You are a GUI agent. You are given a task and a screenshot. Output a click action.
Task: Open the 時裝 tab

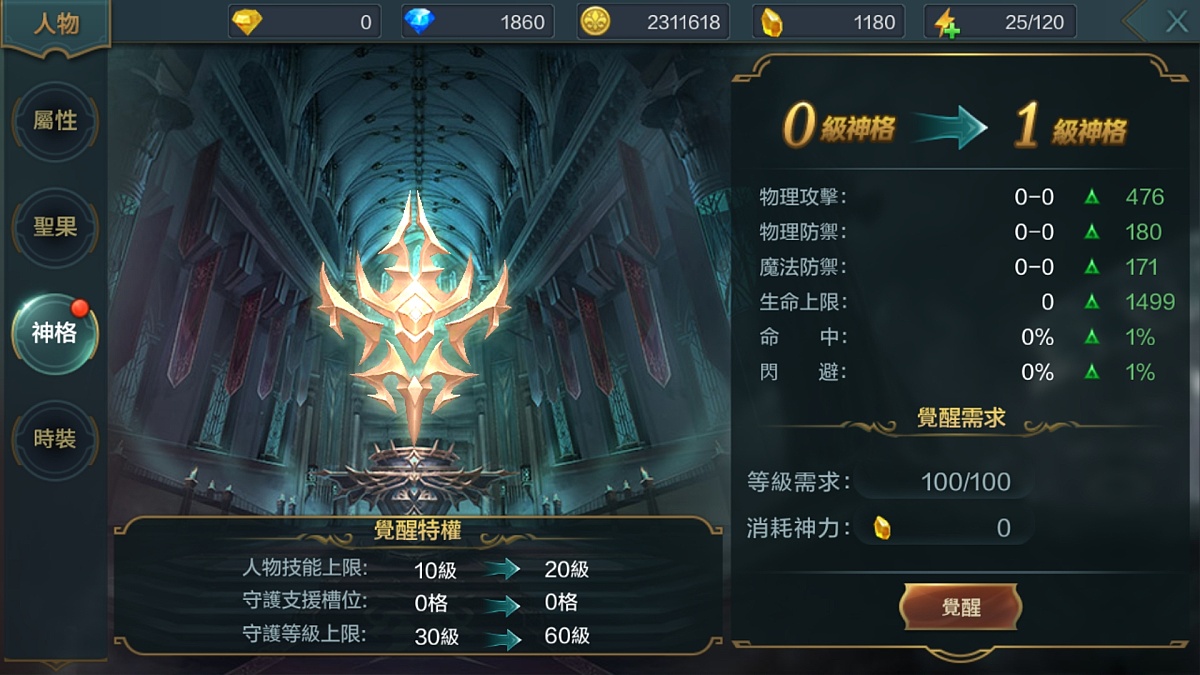point(55,439)
